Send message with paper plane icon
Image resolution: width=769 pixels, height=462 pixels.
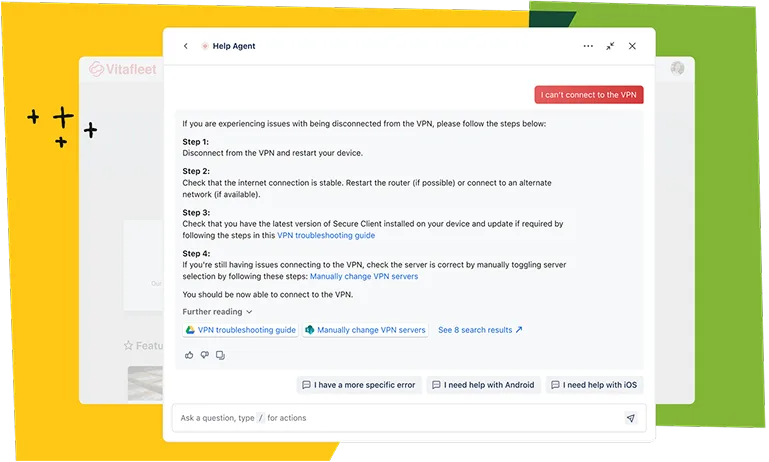[x=631, y=418]
